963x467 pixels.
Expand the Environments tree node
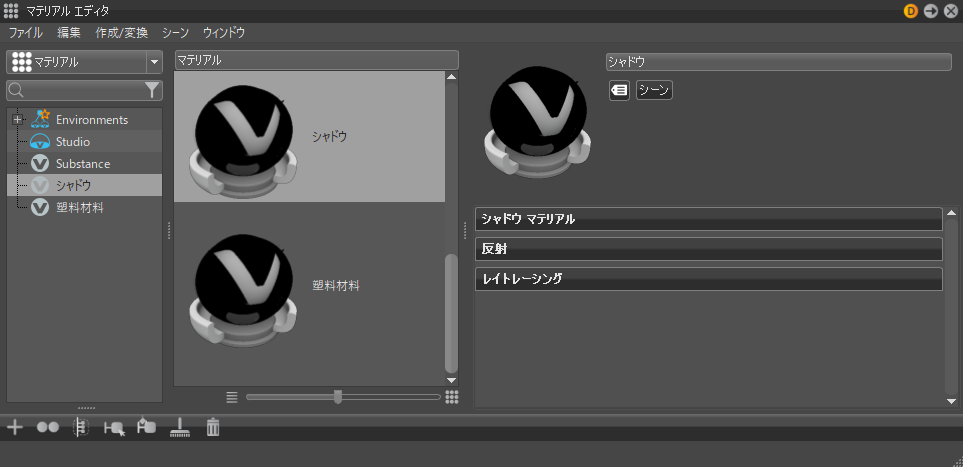tap(17, 119)
